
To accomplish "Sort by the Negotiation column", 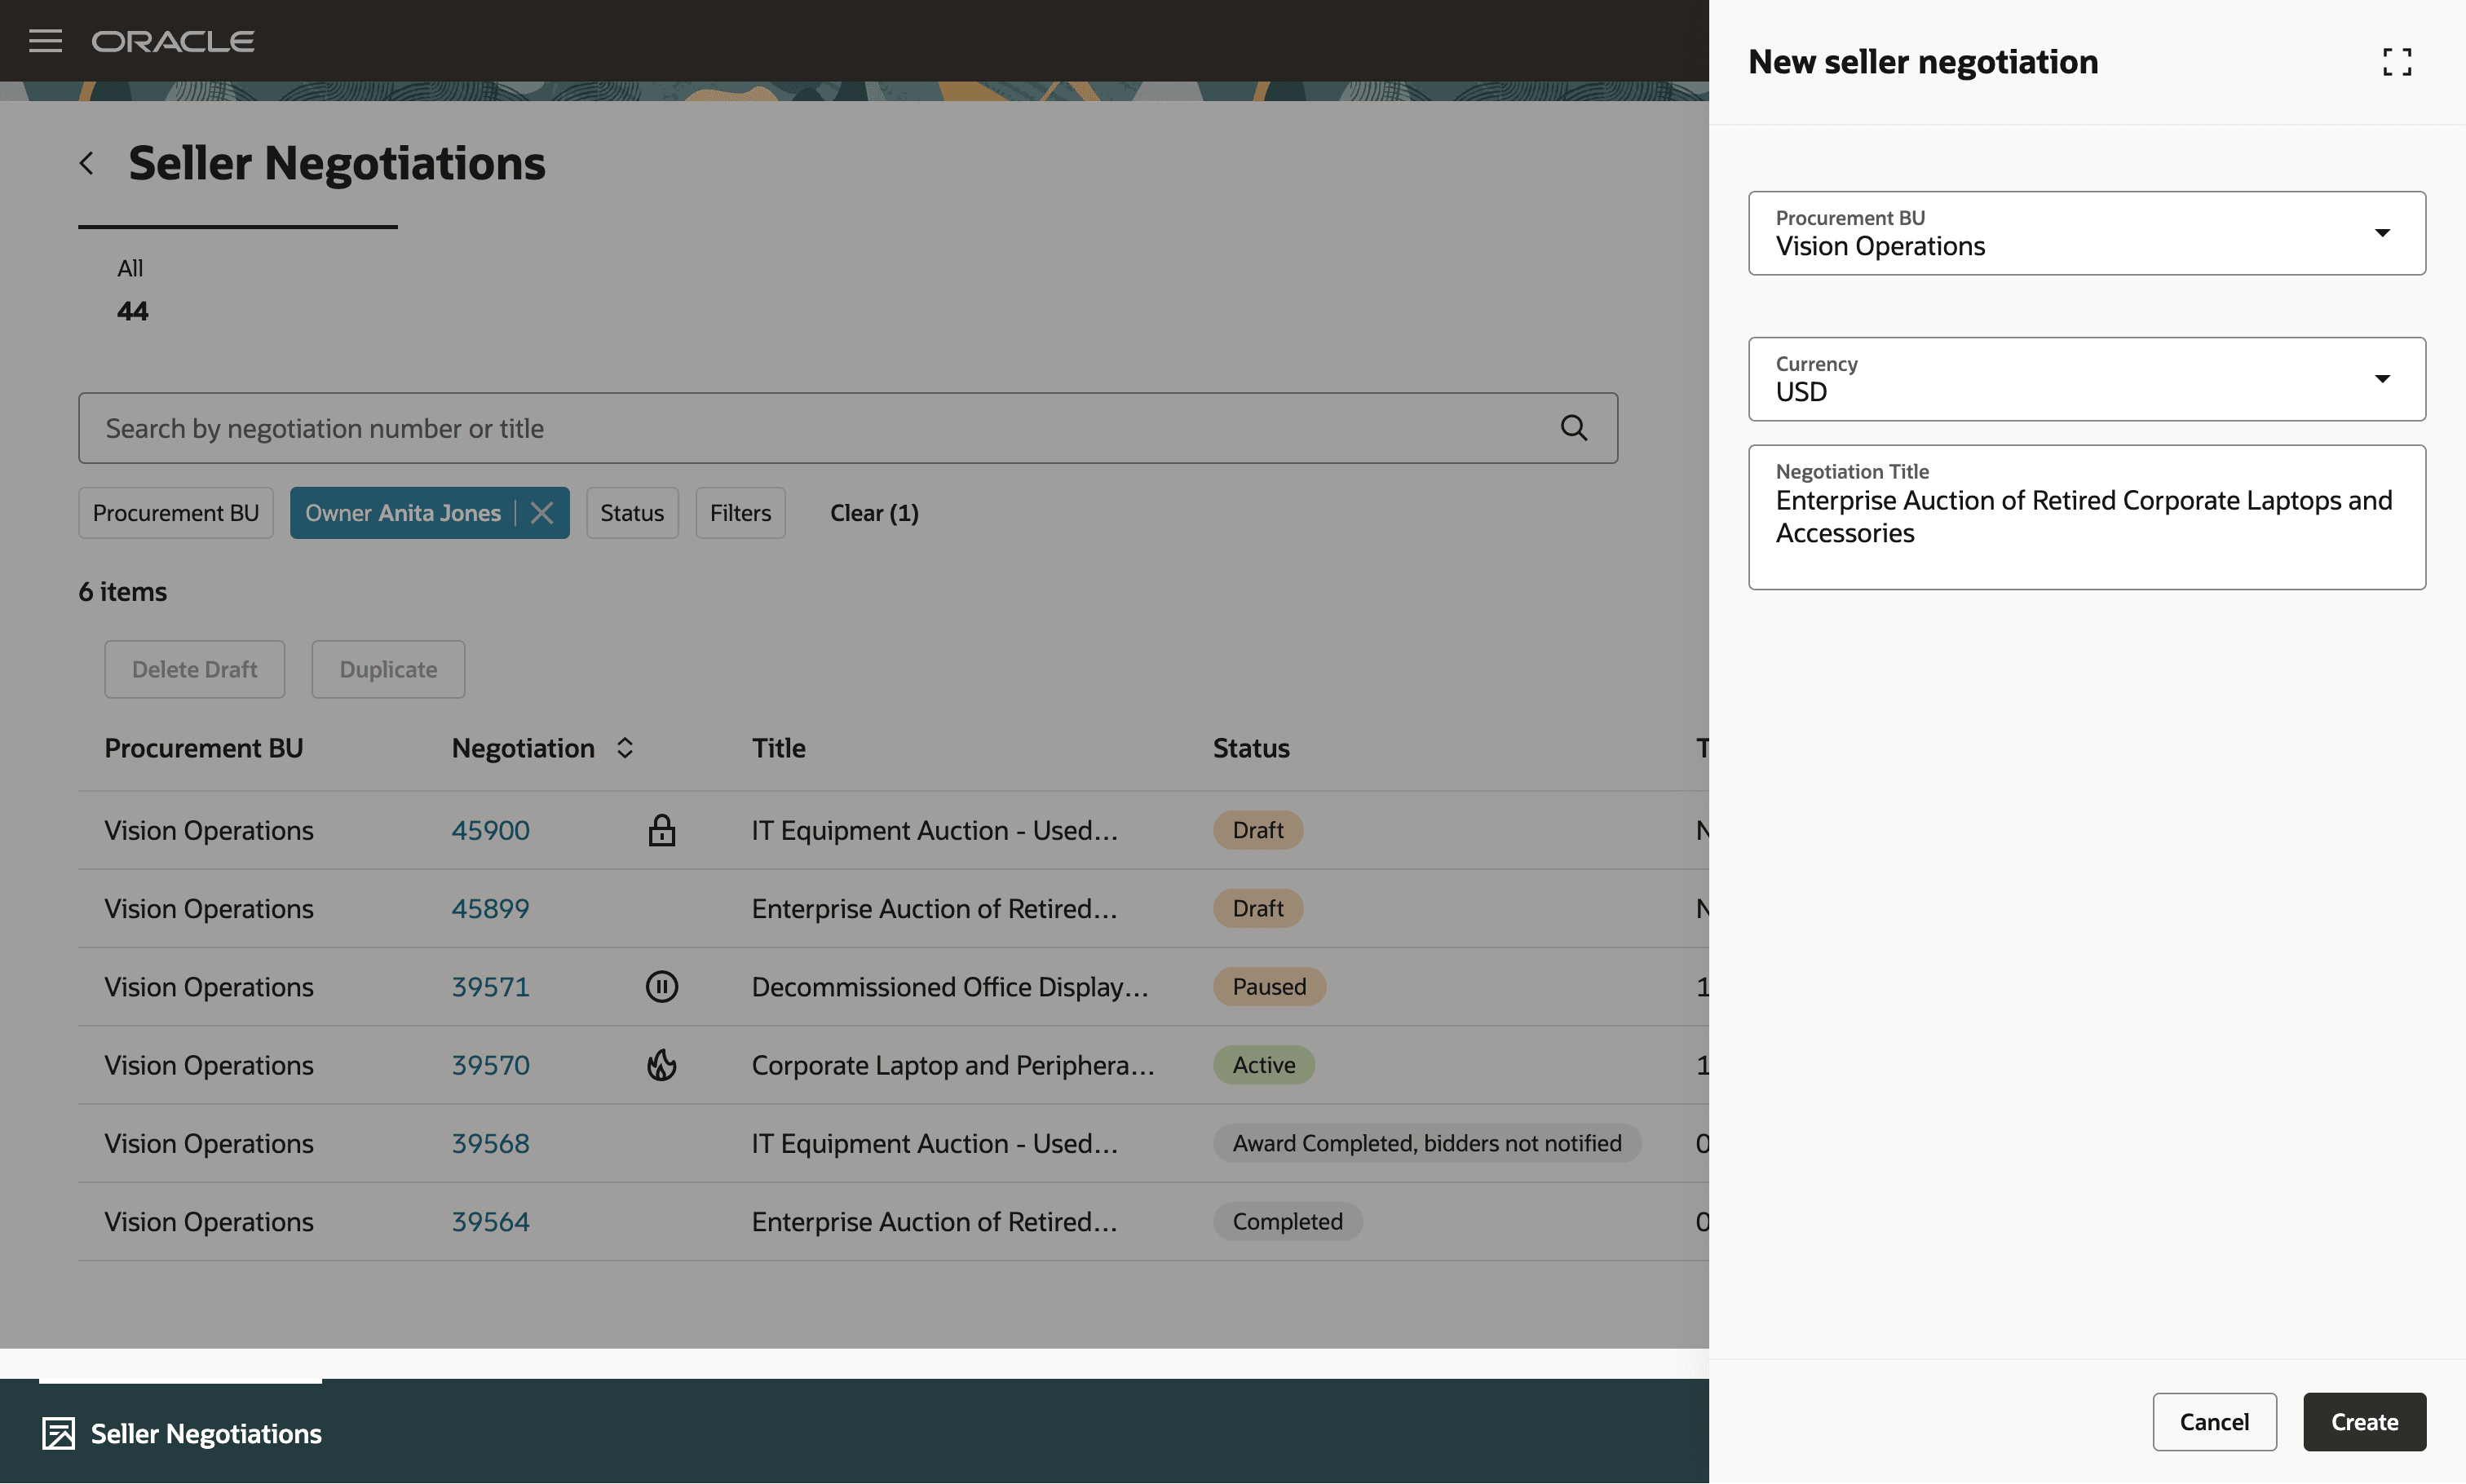I will coord(625,748).
